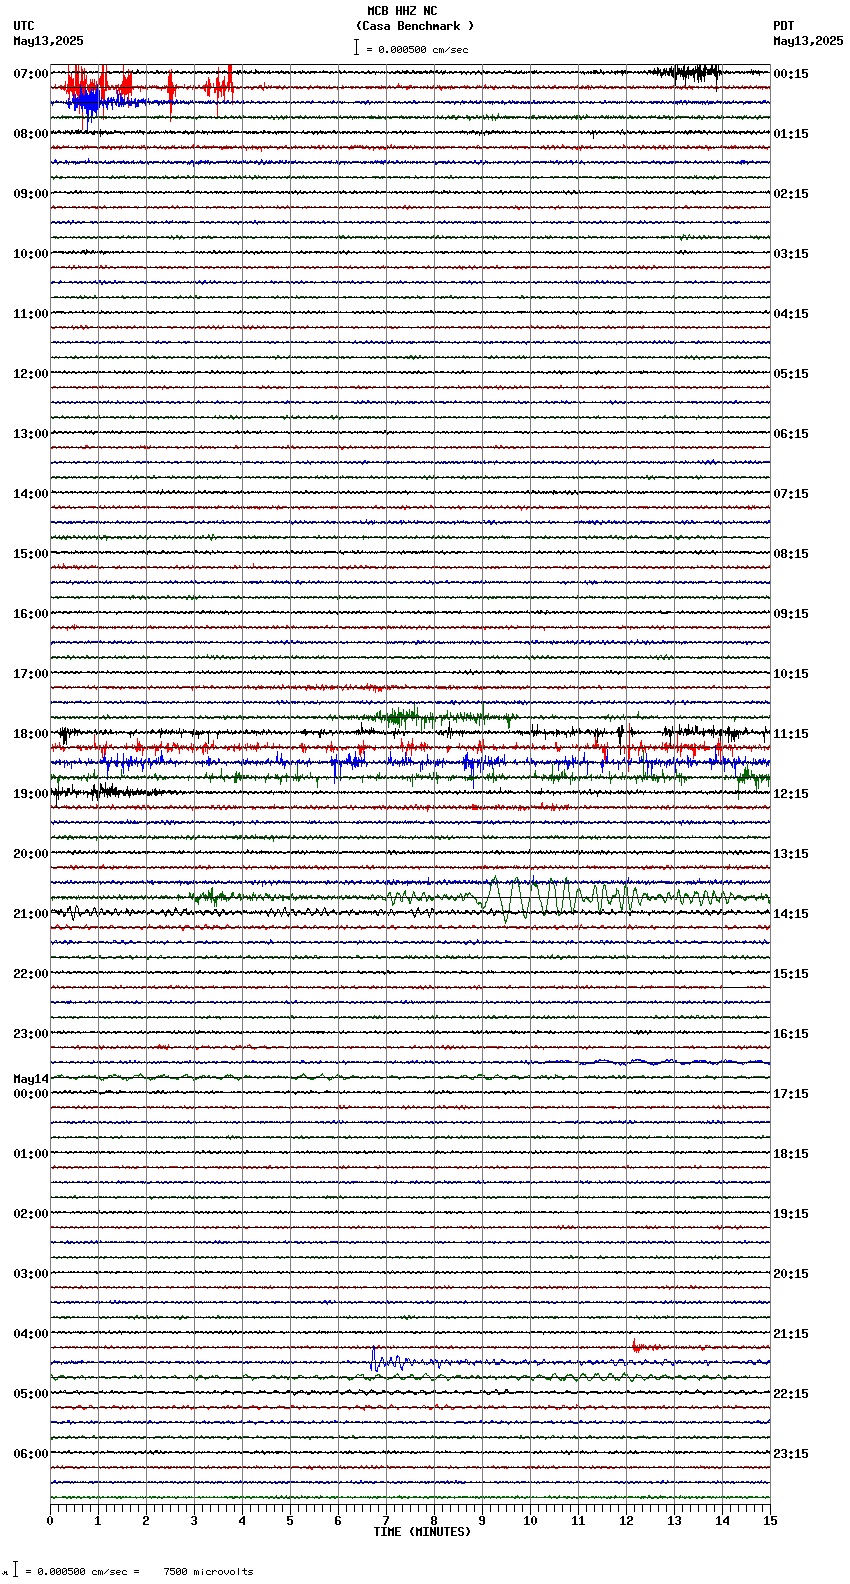This screenshot has width=850, height=1584.
Task: Click the 00:00 UTC time label
Action: pos(31,1094)
